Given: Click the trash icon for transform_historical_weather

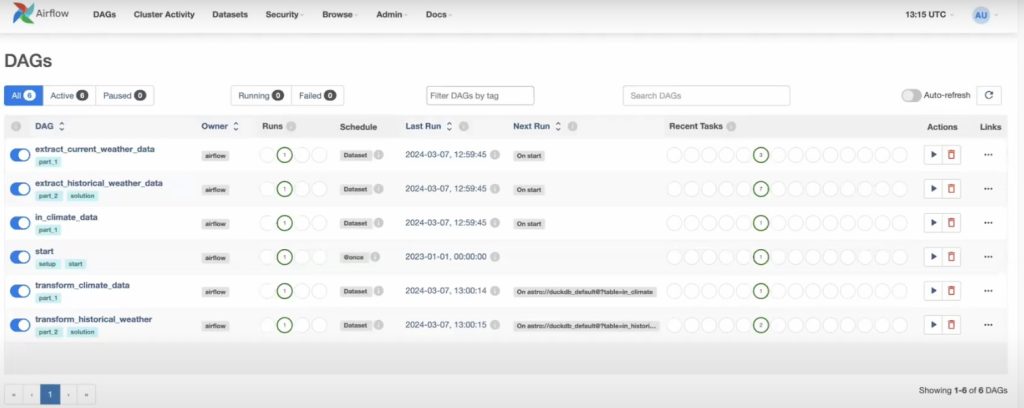Looking at the screenshot, I should click(x=951, y=324).
